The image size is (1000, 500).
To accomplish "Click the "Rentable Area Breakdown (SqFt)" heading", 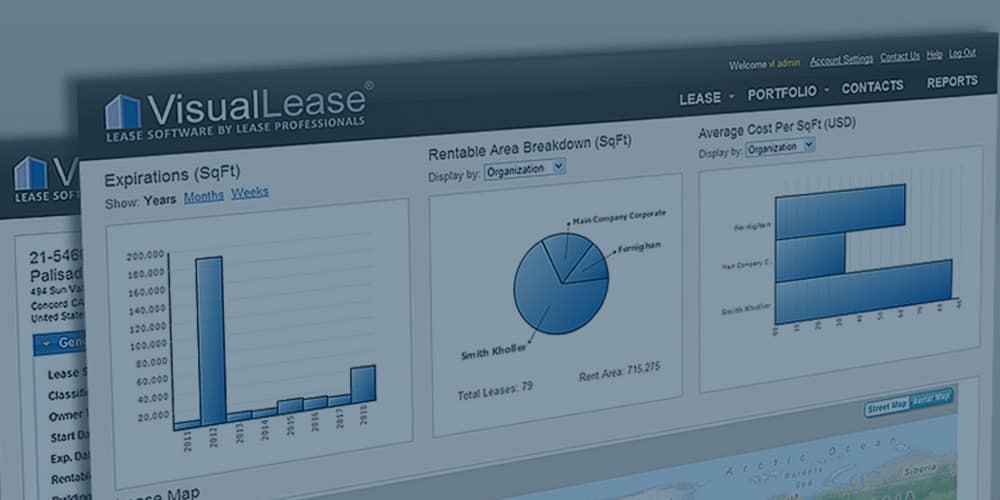I will 529,148.
